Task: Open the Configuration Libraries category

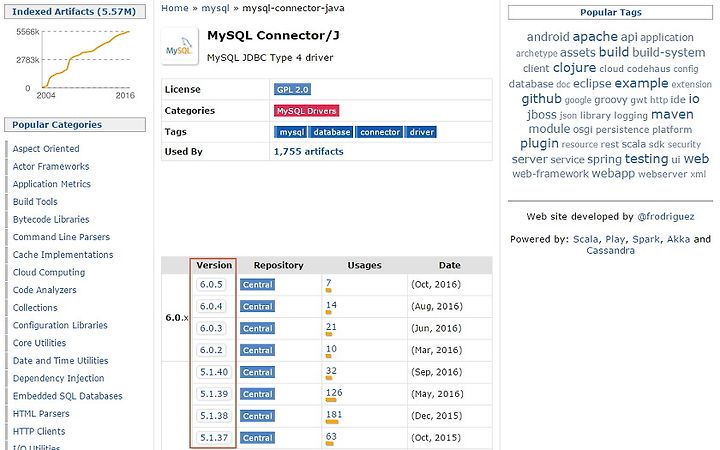Action: tap(60, 326)
